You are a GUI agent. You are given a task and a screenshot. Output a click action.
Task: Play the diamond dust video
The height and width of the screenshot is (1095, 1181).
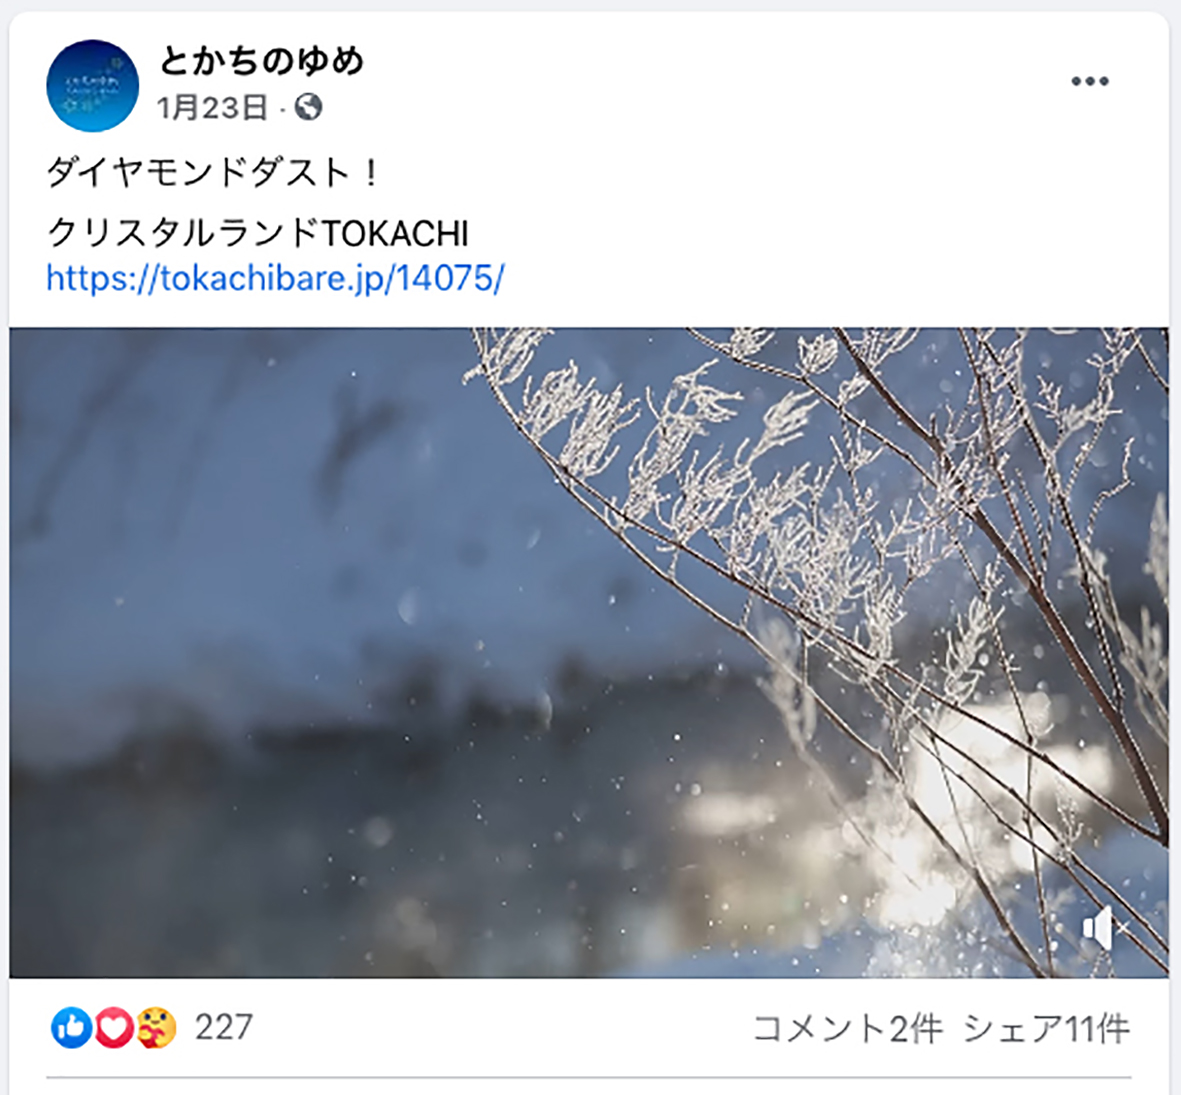tap(589, 652)
